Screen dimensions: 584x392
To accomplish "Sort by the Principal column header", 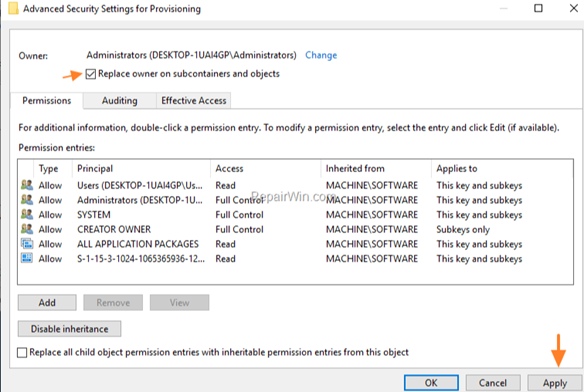I will point(141,168).
